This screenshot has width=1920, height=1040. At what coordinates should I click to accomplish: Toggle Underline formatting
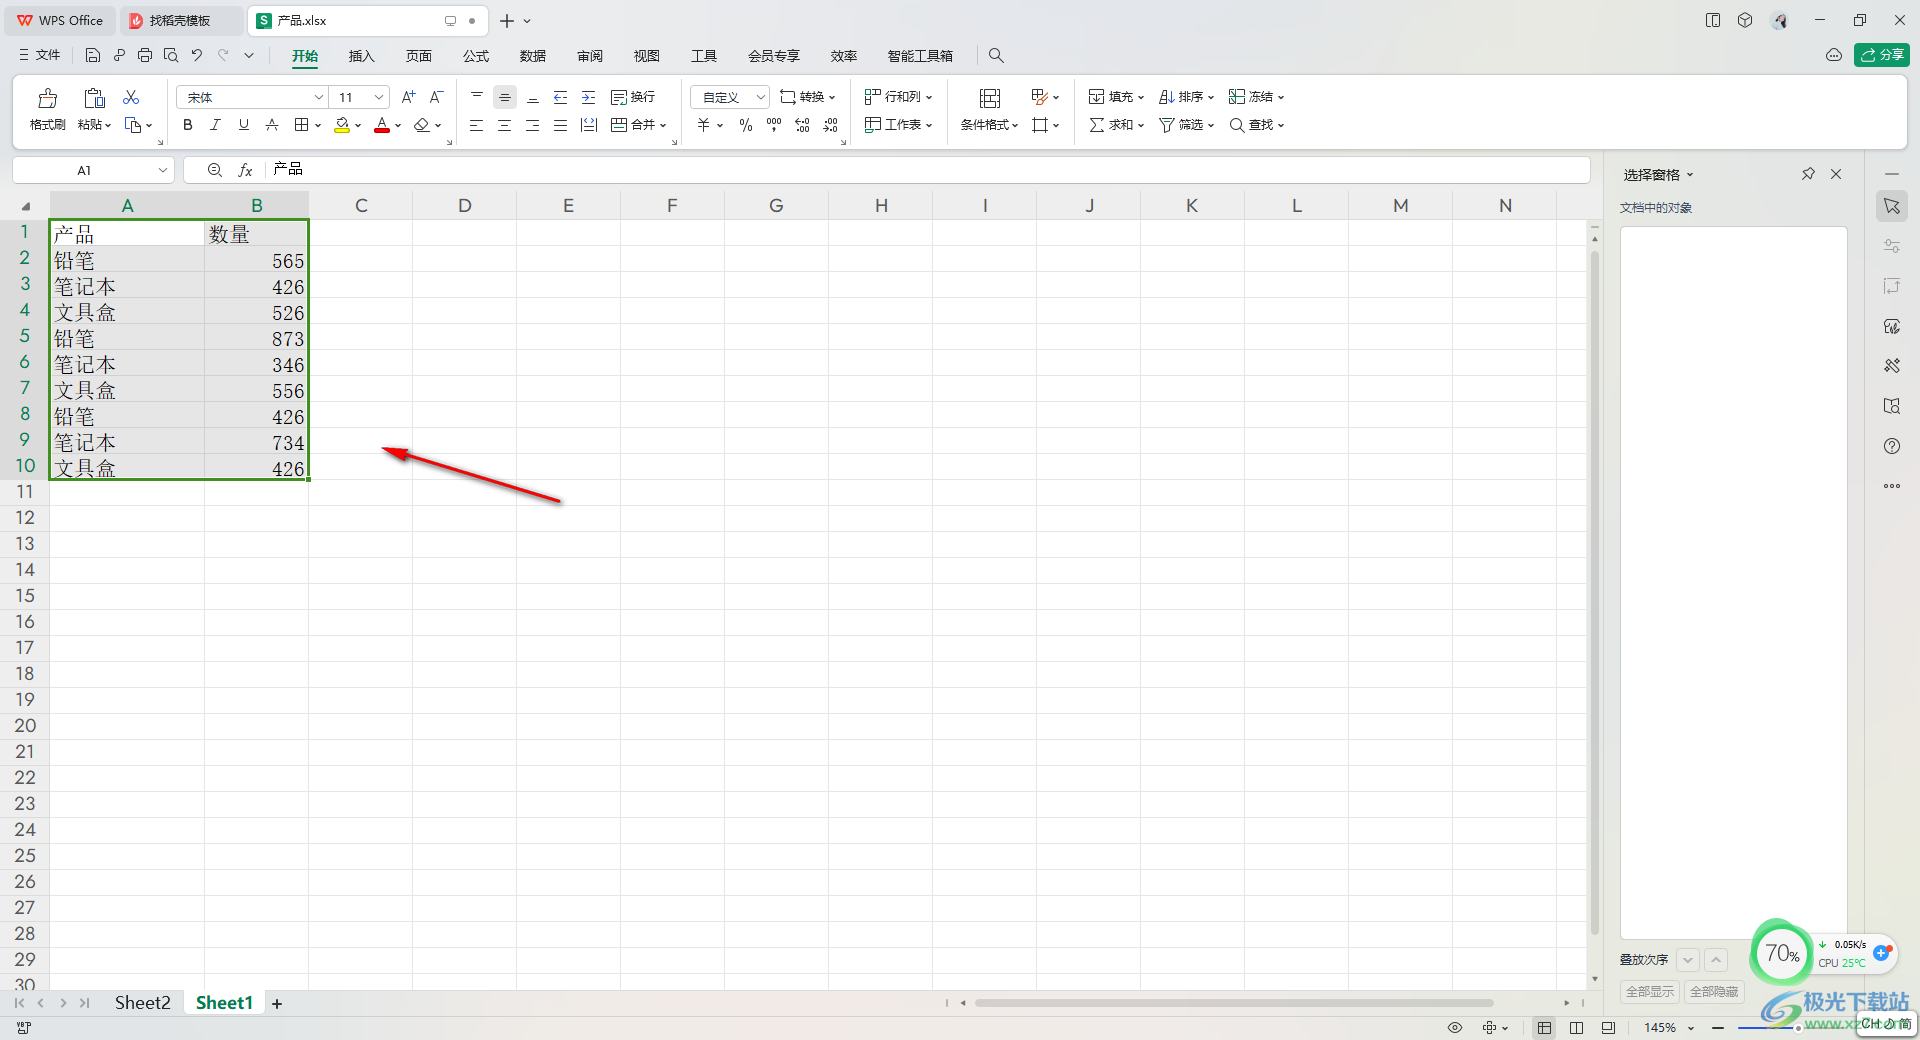point(243,125)
